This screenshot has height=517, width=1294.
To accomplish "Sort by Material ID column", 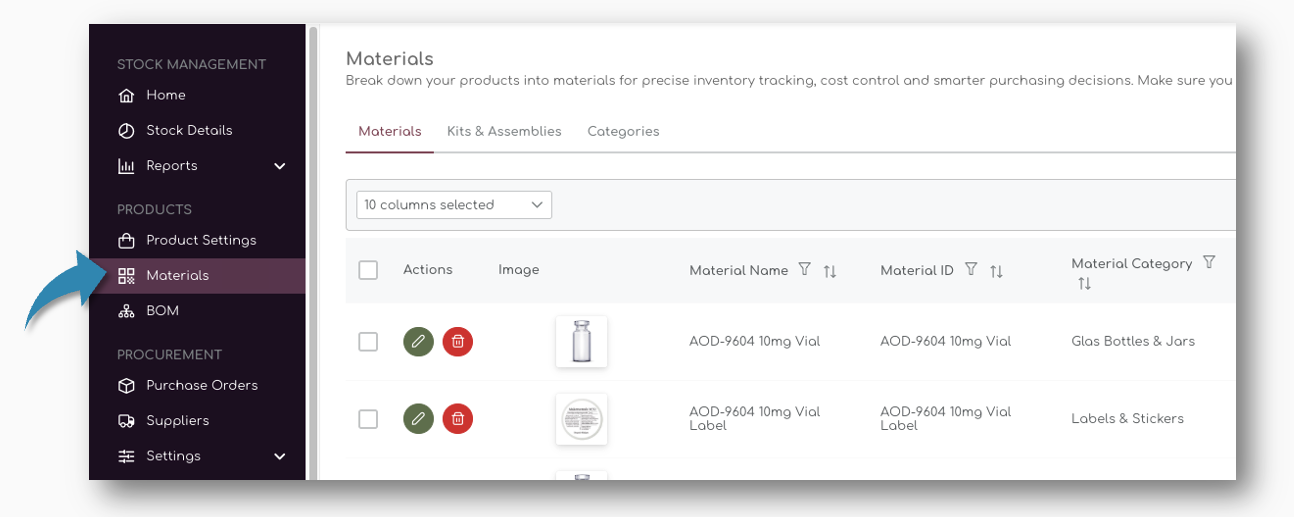I will (996, 271).
